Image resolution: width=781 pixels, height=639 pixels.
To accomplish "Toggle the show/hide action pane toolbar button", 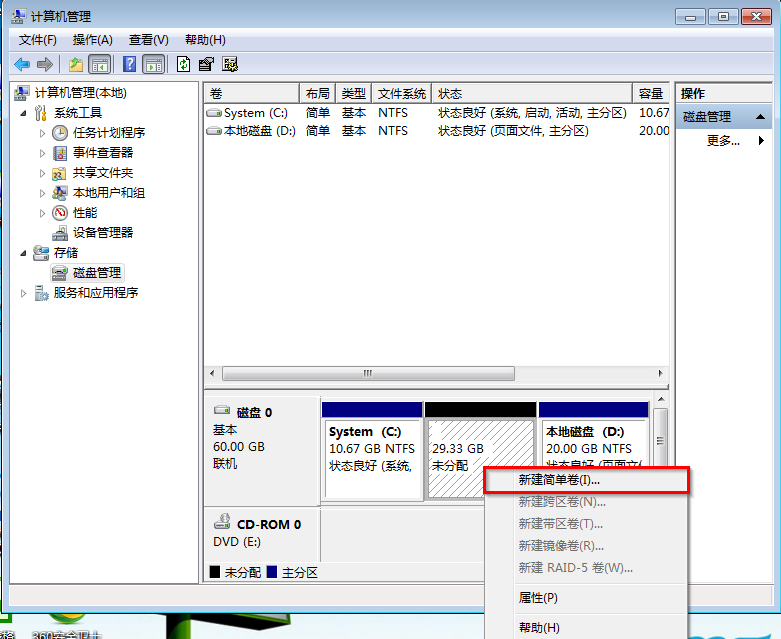I will (153, 64).
